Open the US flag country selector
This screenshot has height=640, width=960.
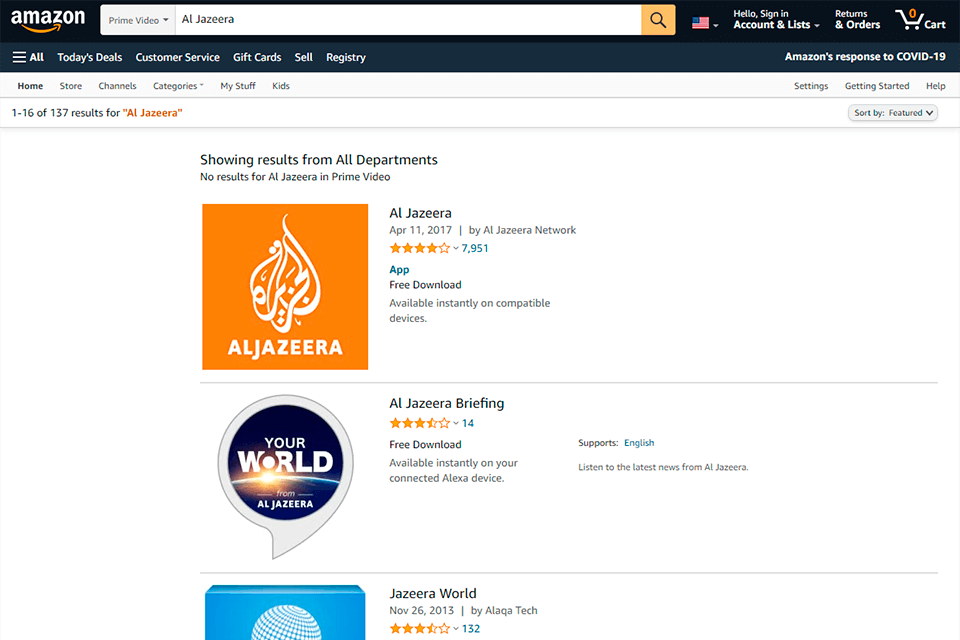point(705,23)
